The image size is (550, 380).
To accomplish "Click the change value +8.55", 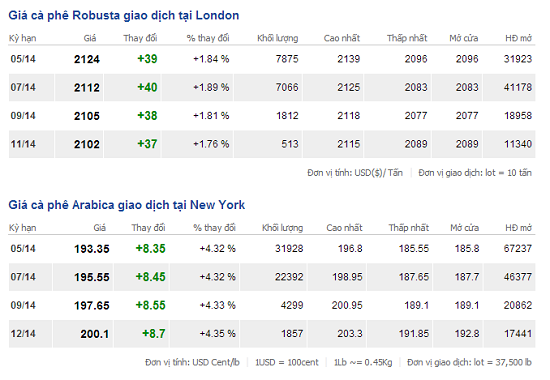I will tap(150, 306).
